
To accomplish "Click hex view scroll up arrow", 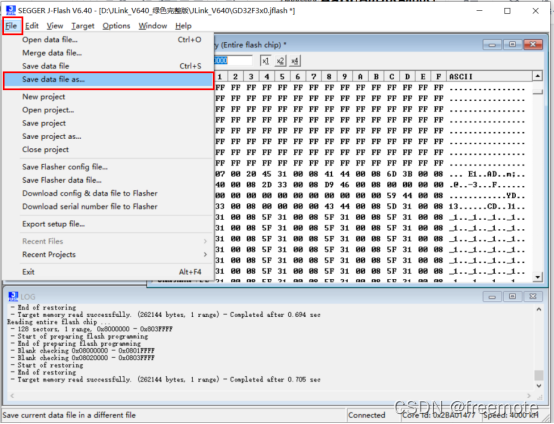I will point(537,76).
